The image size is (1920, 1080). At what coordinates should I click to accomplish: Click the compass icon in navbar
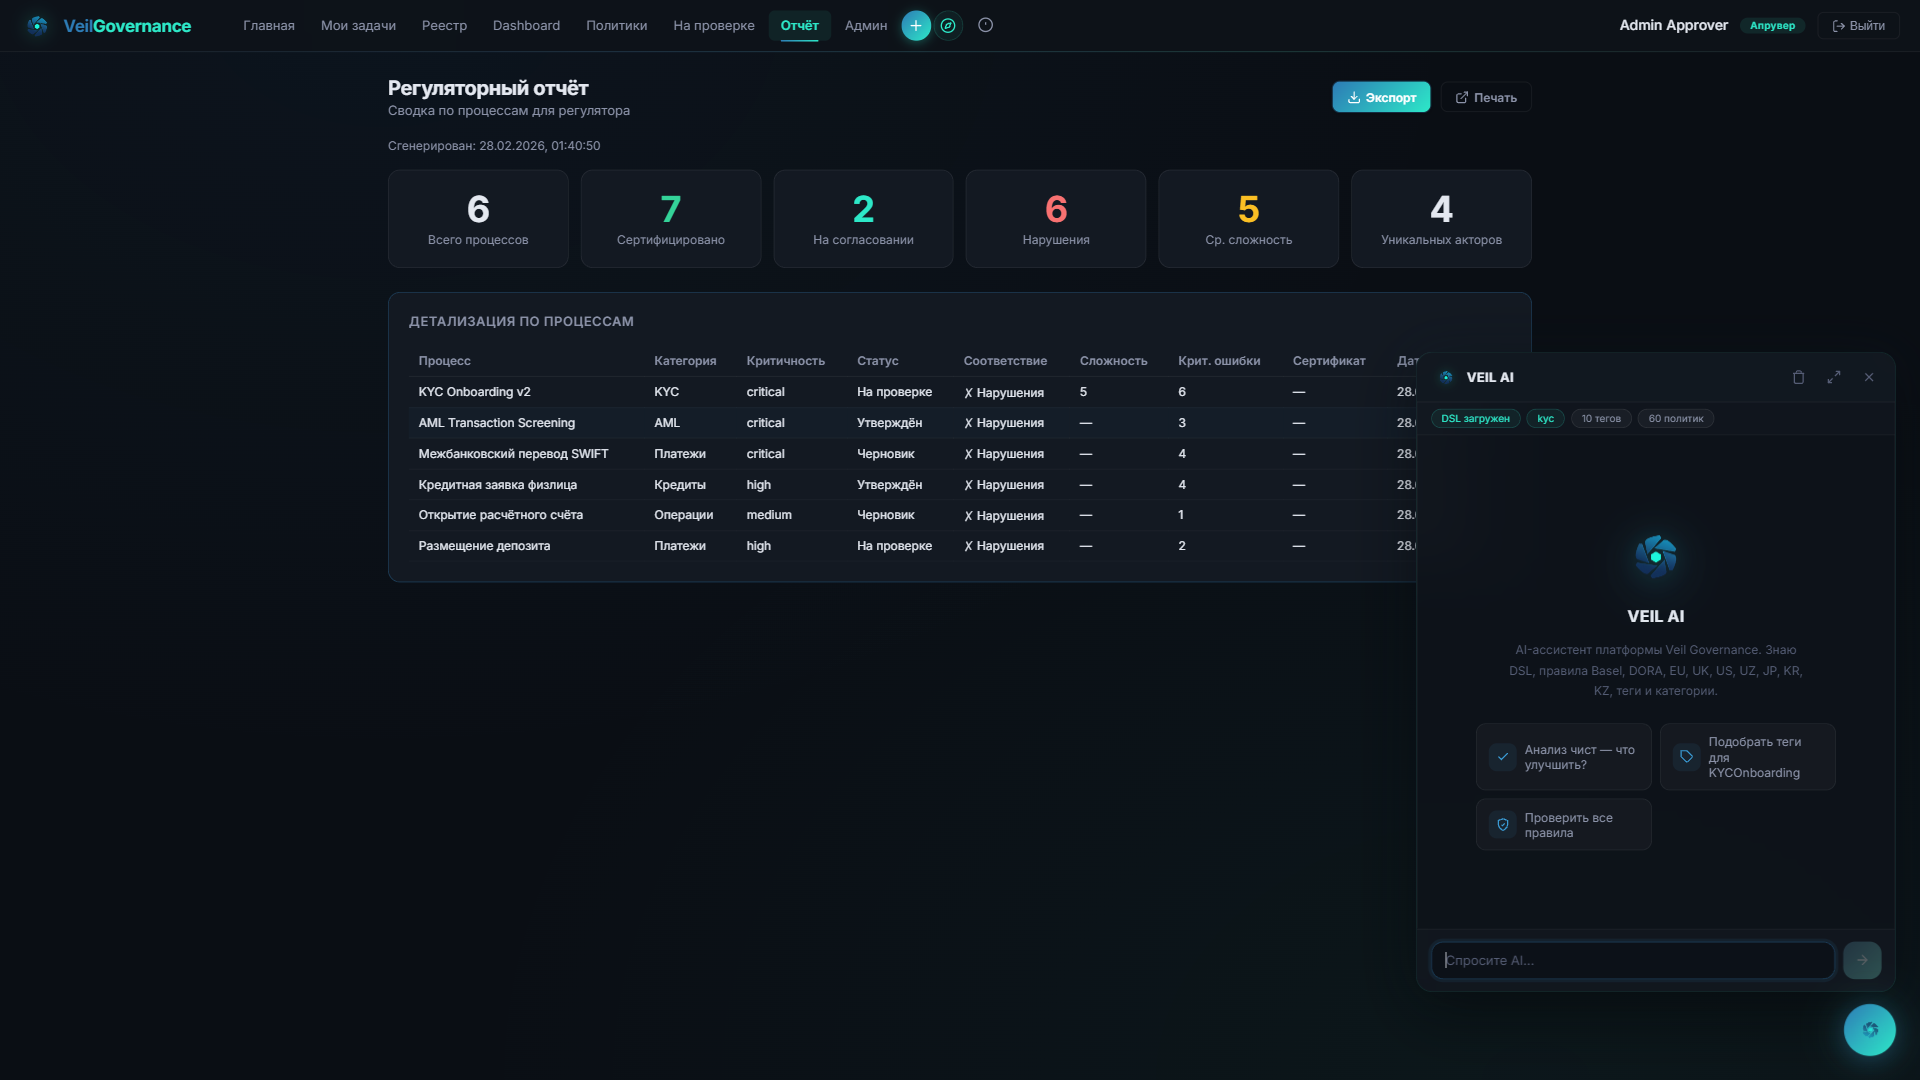point(948,26)
